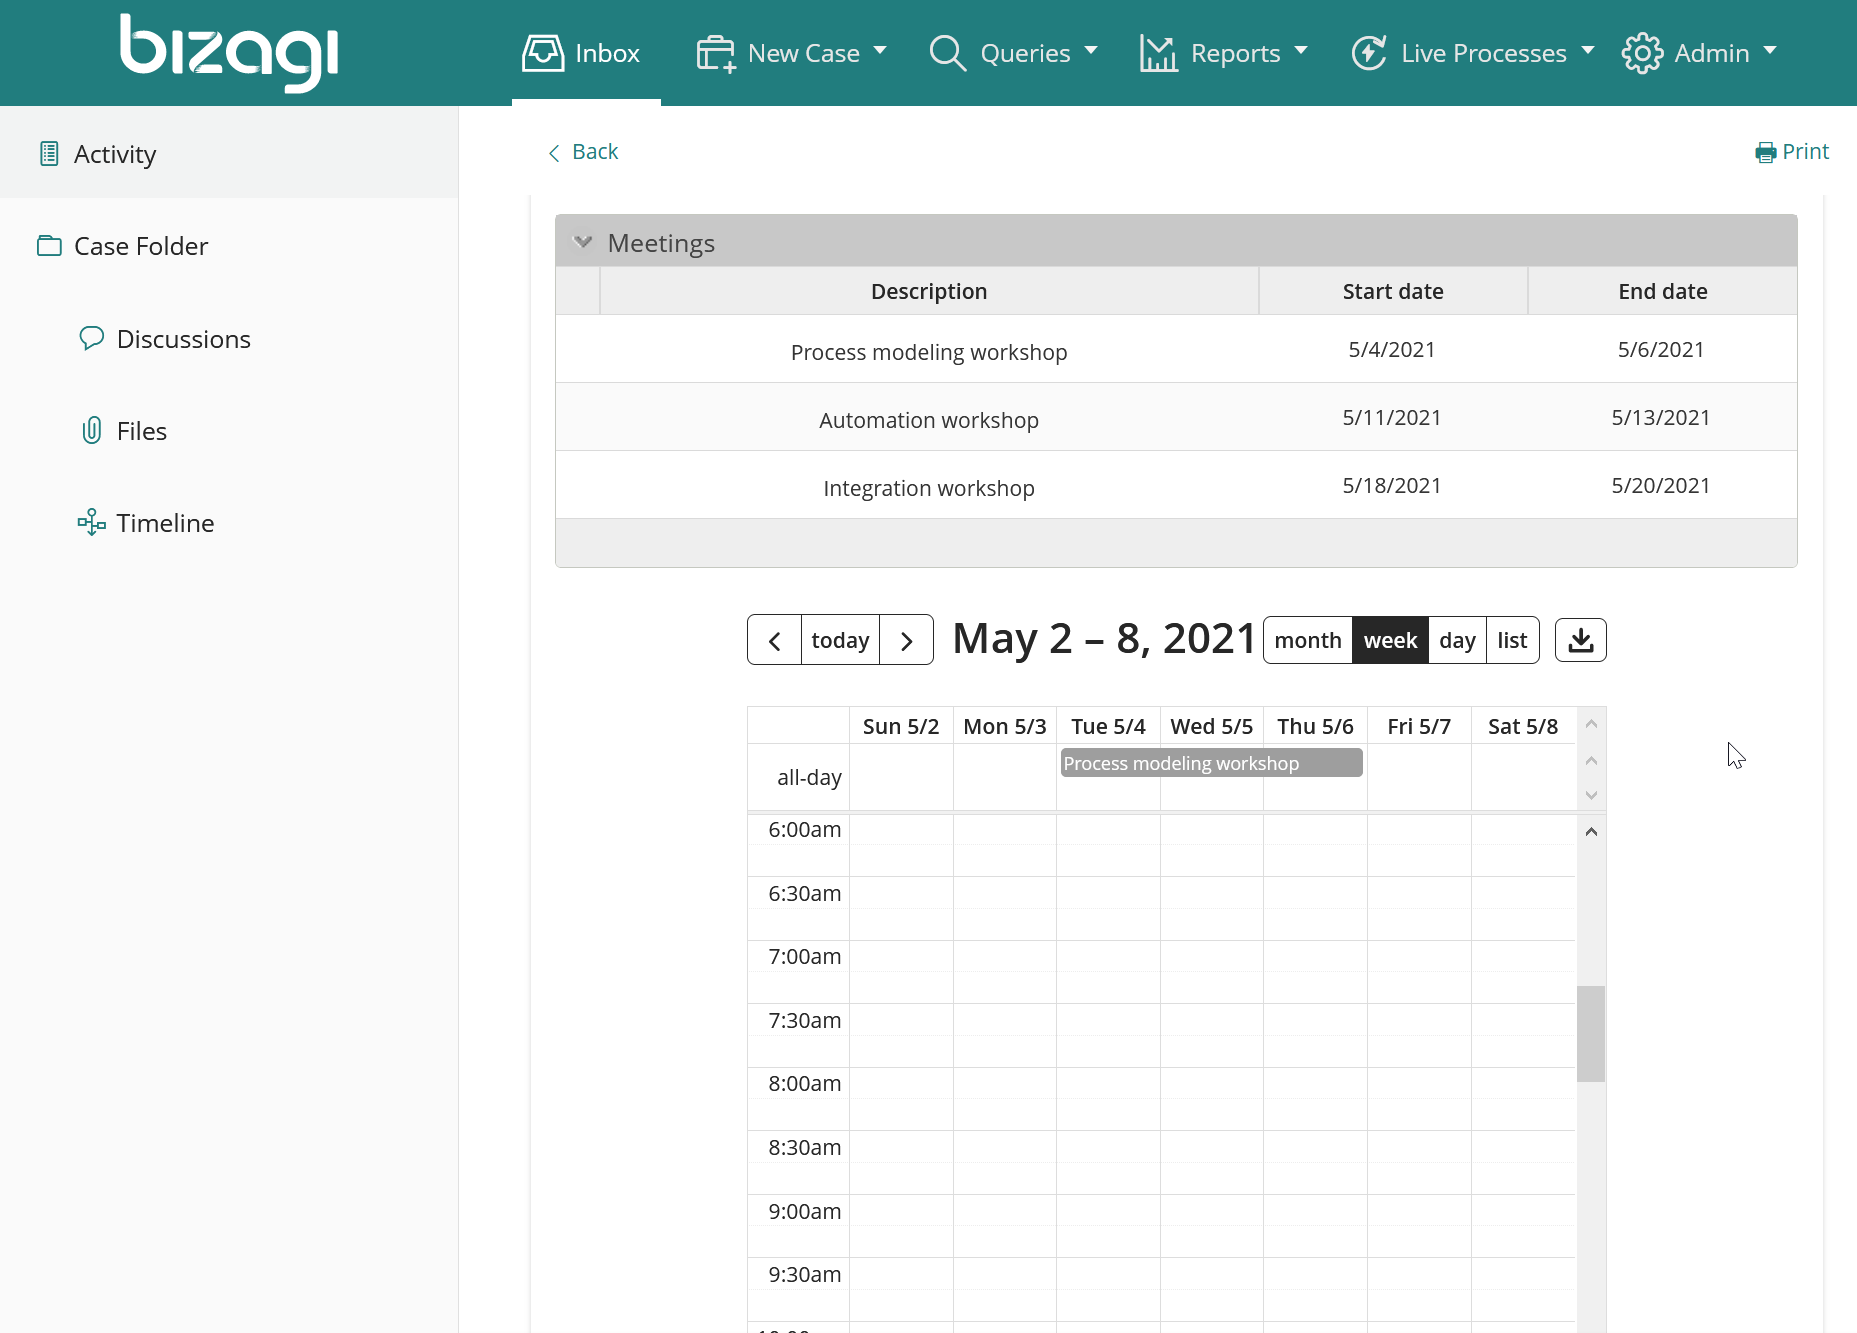The width and height of the screenshot is (1857, 1333).
Task: Click the 5/20/2021 end date cell
Action: (x=1661, y=485)
